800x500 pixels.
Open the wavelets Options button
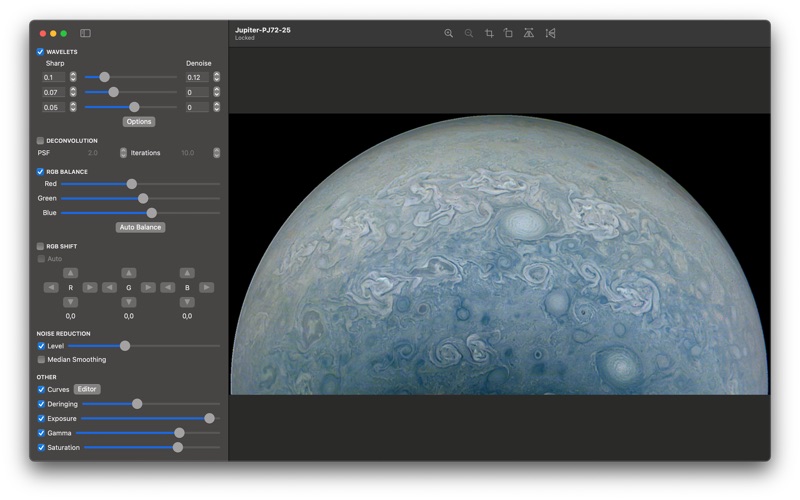[x=139, y=121]
